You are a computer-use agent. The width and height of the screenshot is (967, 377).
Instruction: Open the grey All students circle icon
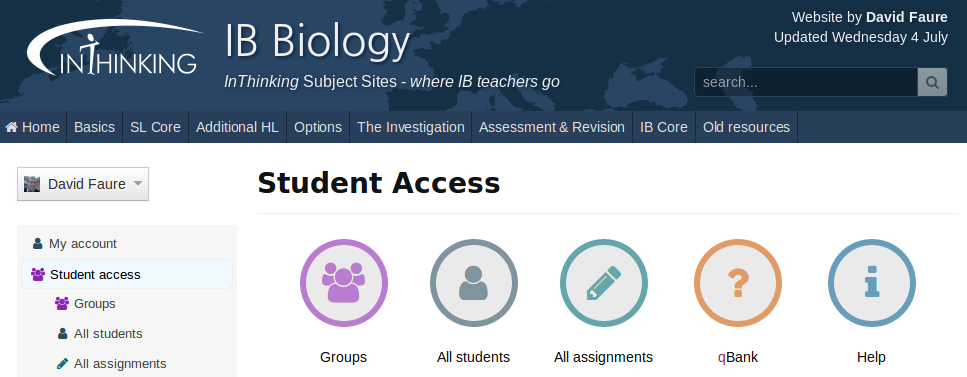click(474, 283)
